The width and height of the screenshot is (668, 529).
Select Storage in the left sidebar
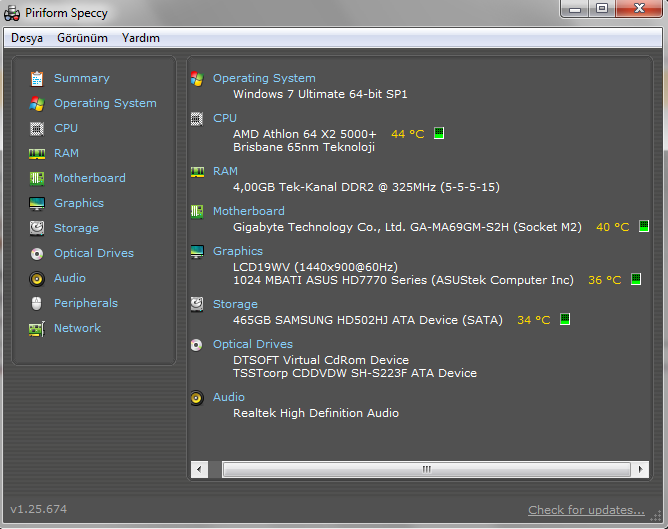(x=76, y=228)
